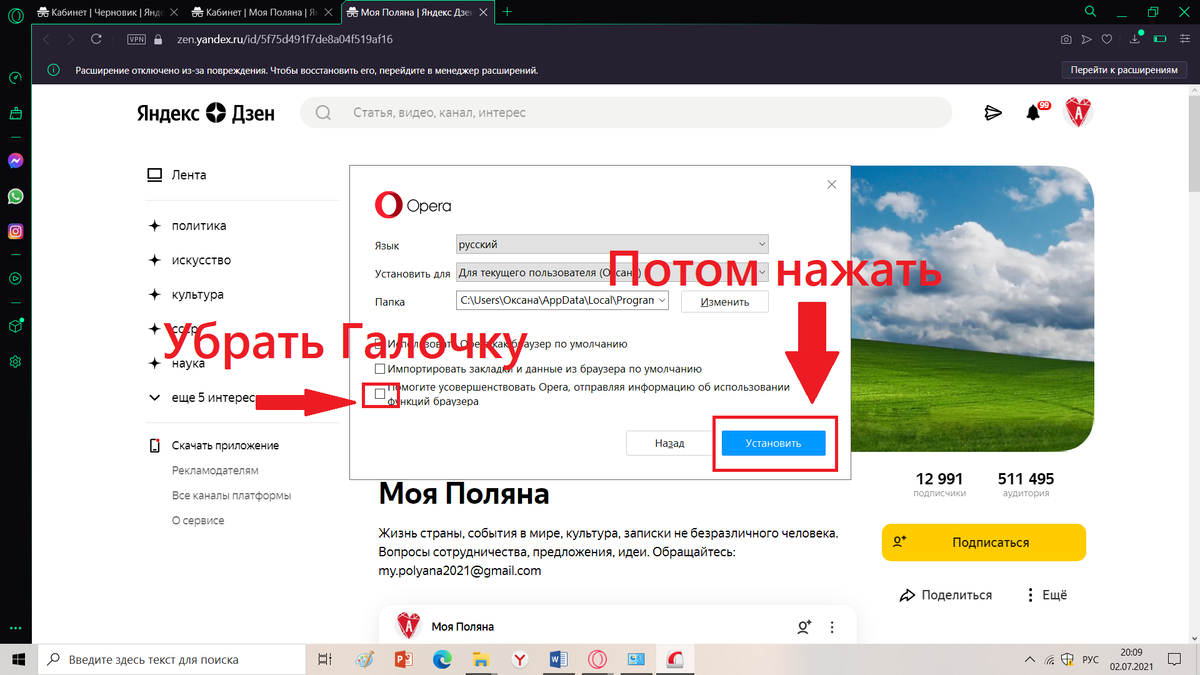
Task: Open 'Все каналы платформы' link
Action: tap(231, 495)
